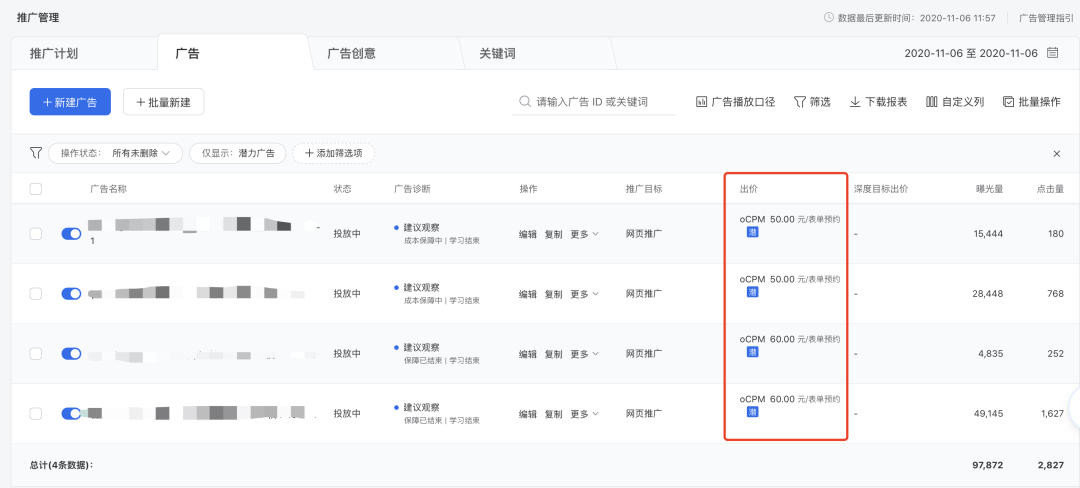Click the 768 clicks cell
The image size is (1080, 488).
coord(1056,294)
